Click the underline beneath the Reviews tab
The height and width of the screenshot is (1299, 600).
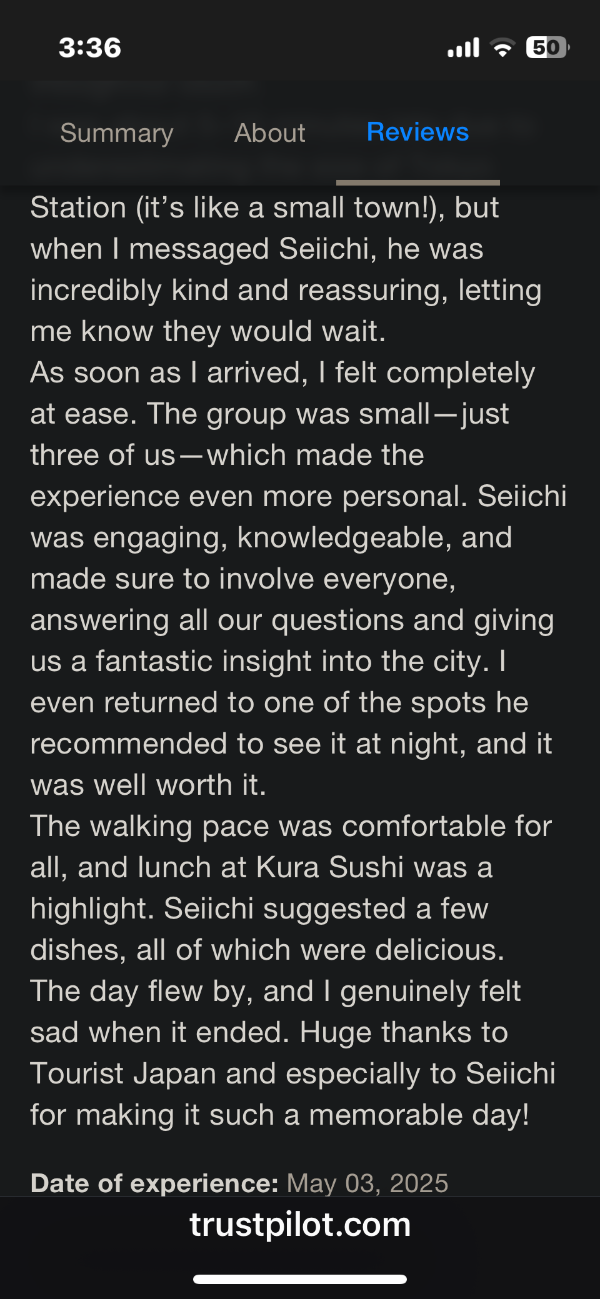[x=417, y=182]
